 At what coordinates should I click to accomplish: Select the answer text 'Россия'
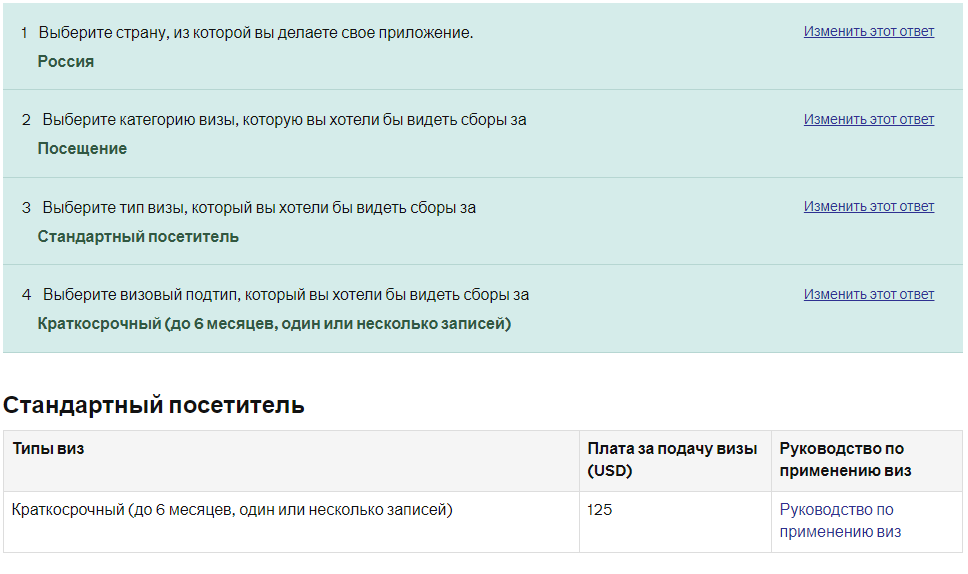tap(65, 62)
